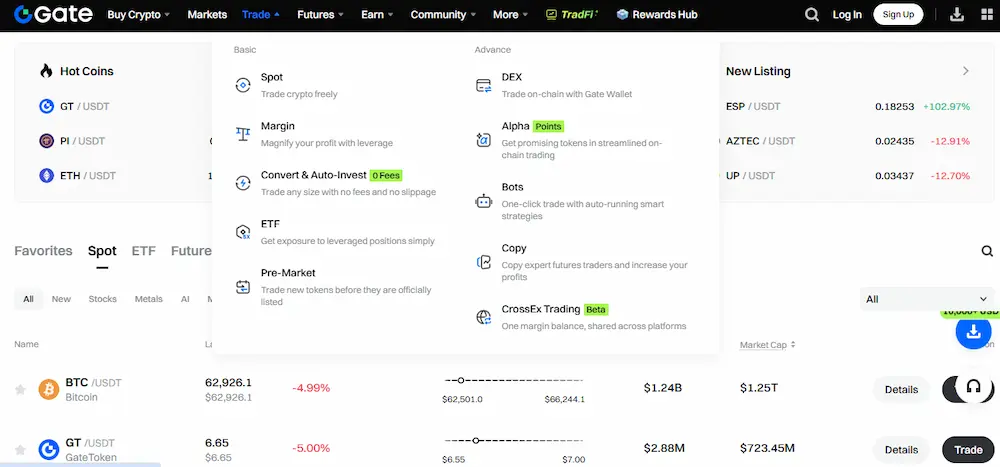
Task: Click the Copy trading icon
Action: coord(484,262)
